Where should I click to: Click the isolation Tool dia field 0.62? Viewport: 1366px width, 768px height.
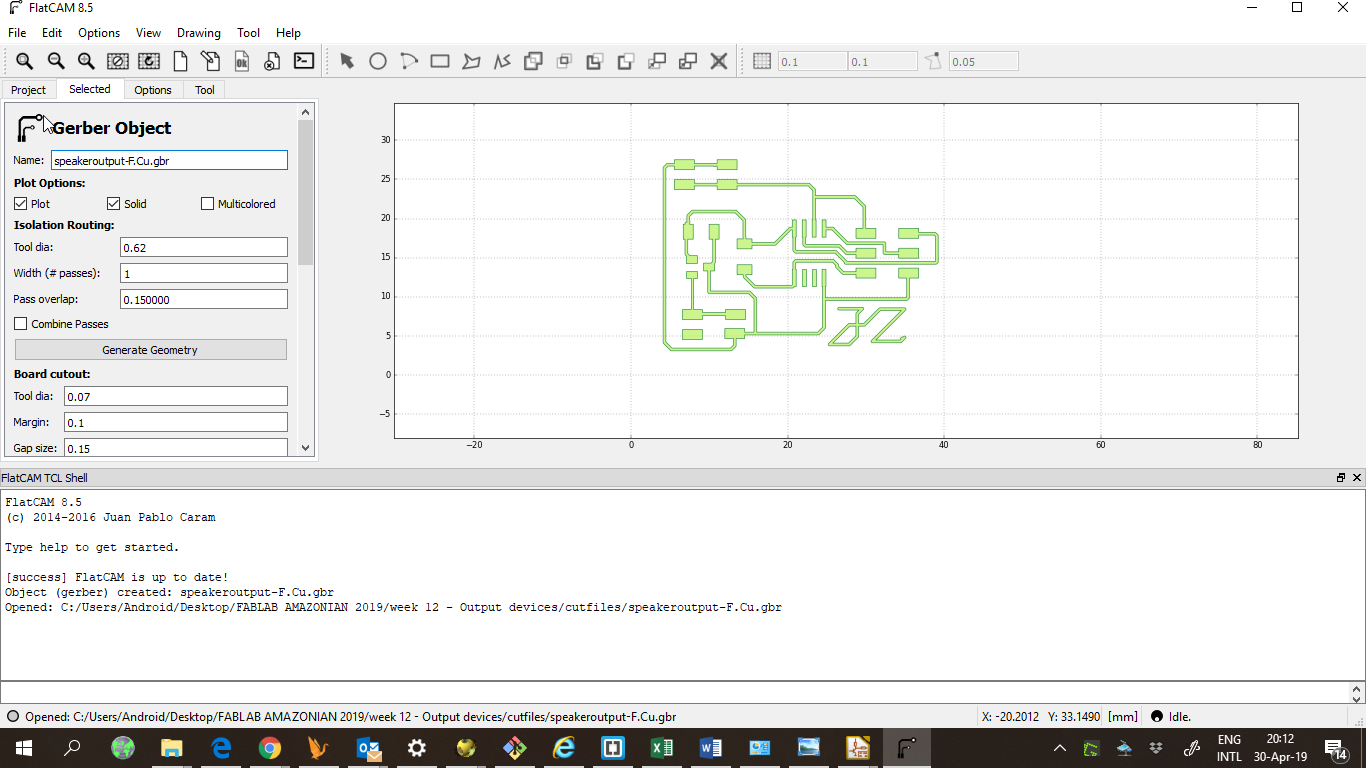click(204, 247)
